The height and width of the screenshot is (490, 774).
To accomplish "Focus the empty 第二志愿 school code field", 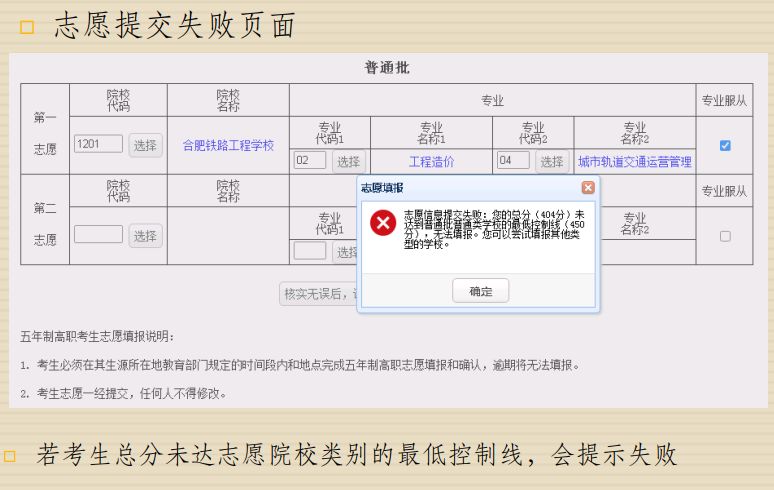I will click(x=98, y=234).
